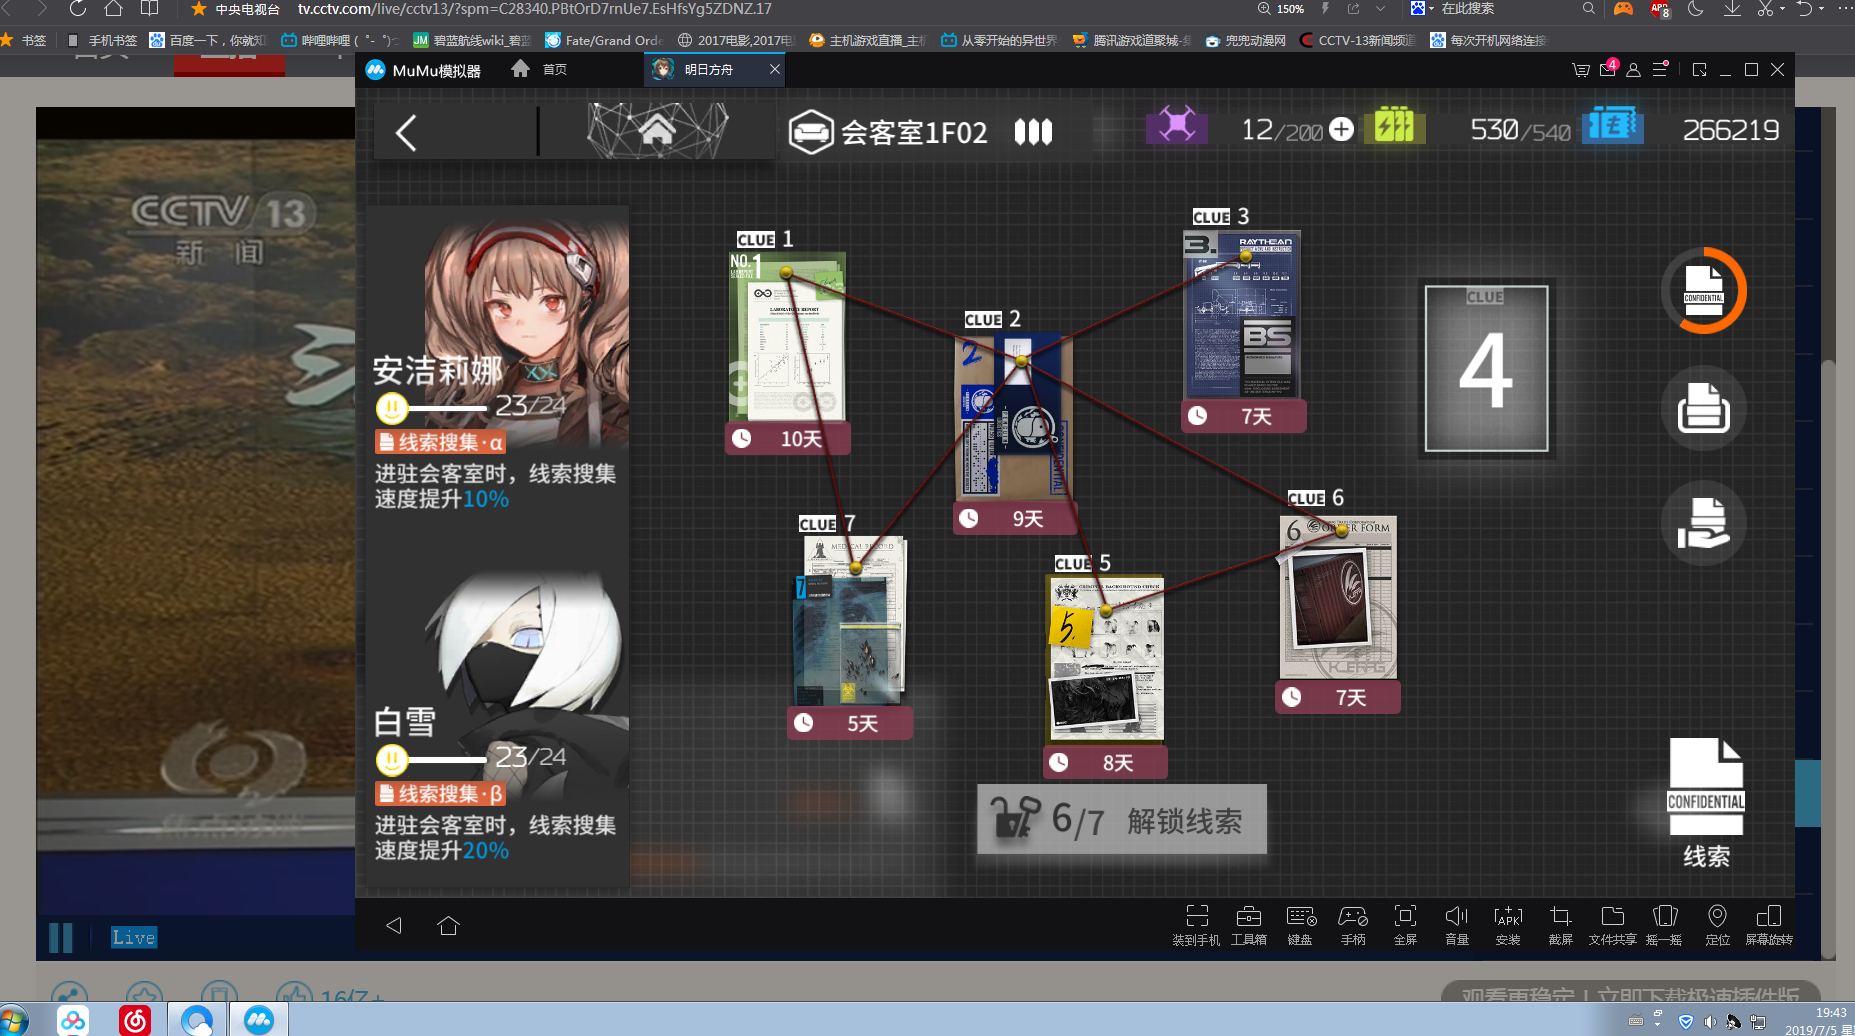
Task: Unlock clues with 6/7 解锁线索 button
Action: (x=1122, y=819)
